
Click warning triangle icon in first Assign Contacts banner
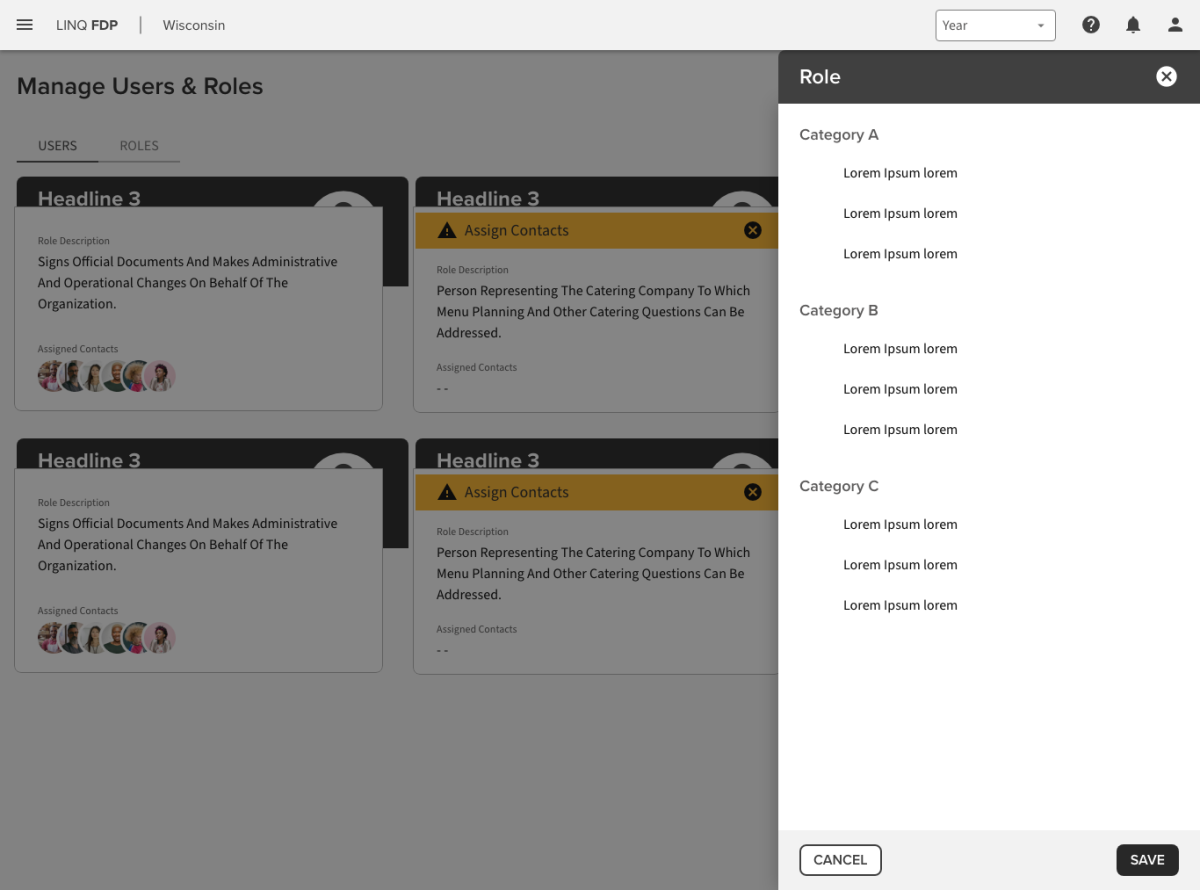447,231
